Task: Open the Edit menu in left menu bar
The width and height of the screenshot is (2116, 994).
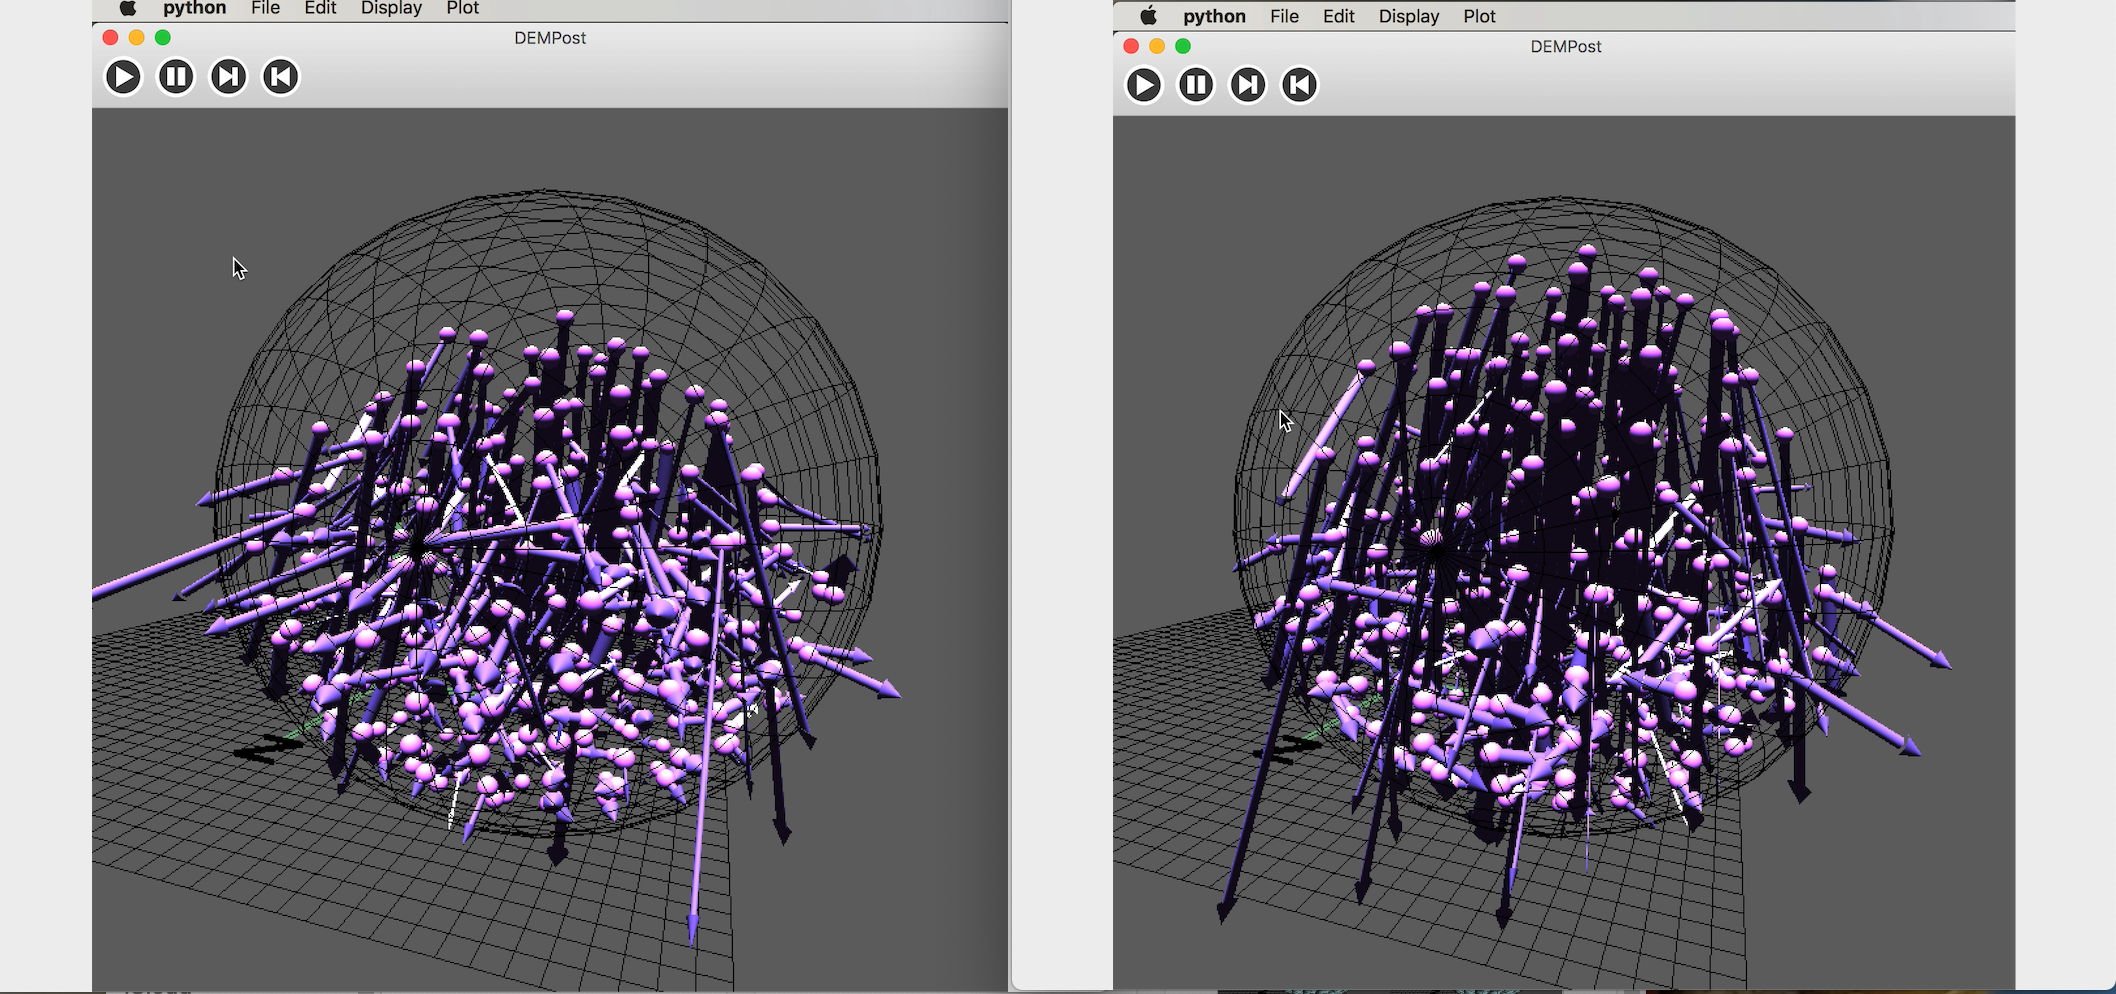Action: coord(320,8)
